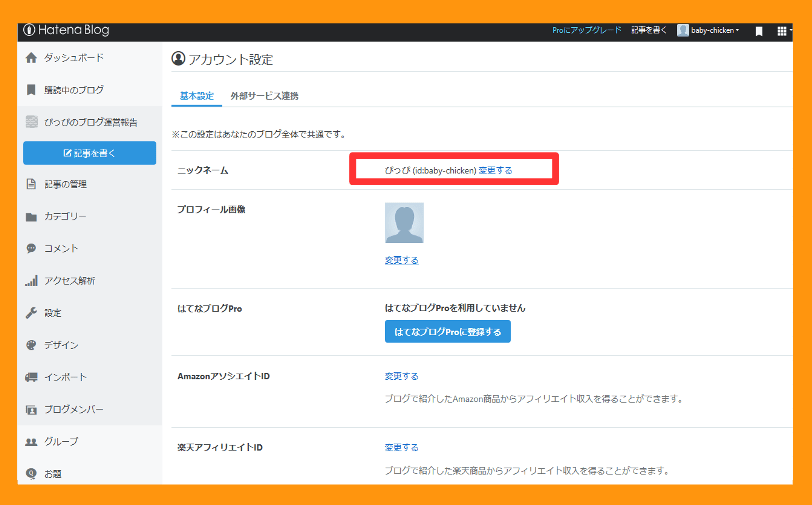Click the コメント speech bubble icon
The image size is (812, 505).
(x=31, y=249)
